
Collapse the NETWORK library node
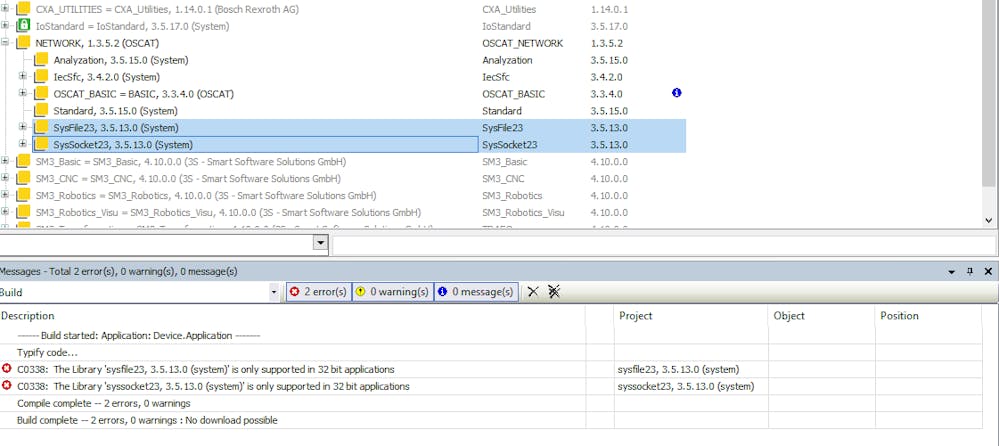(6, 43)
